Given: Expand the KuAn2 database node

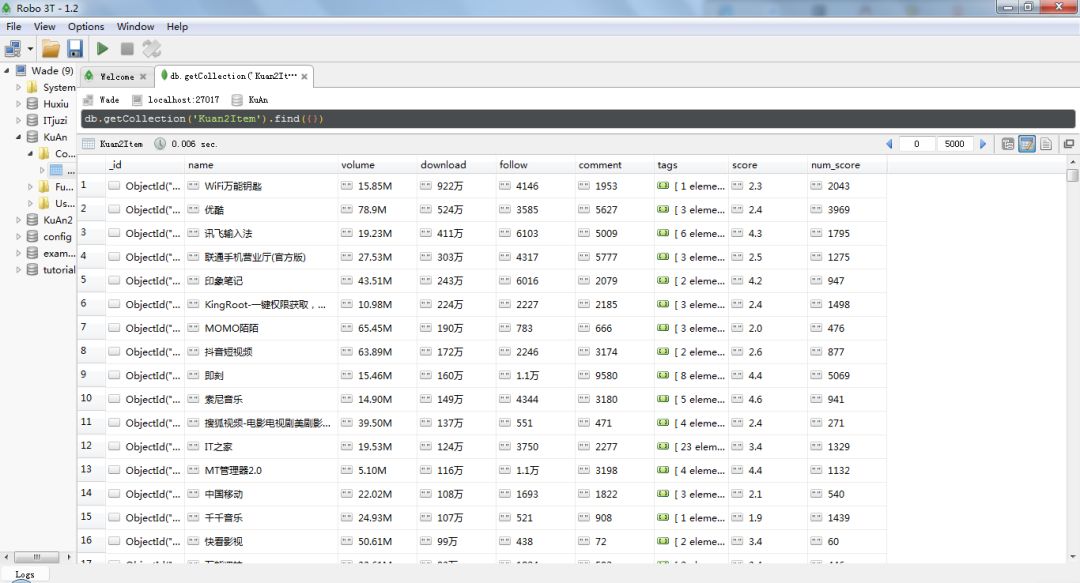Looking at the screenshot, I should (x=19, y=220).
